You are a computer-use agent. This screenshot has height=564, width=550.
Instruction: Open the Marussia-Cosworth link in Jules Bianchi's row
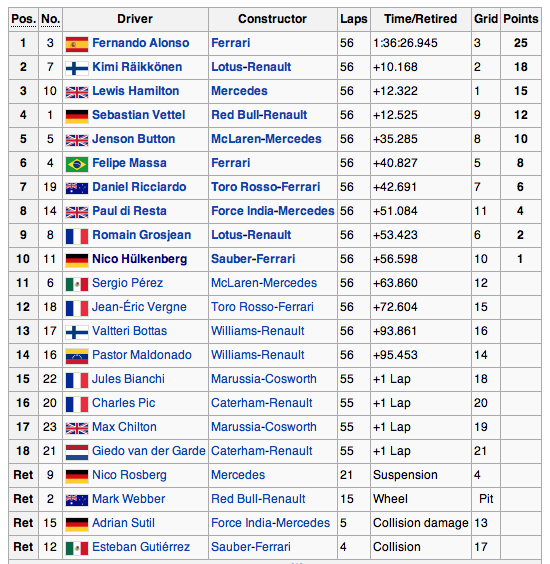pos(264,379)
